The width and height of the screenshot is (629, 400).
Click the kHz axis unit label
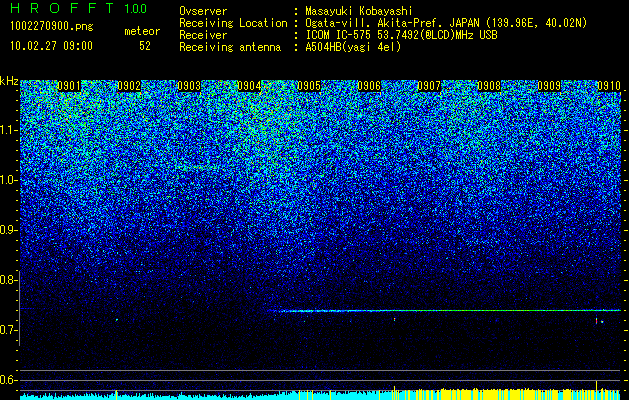coord(9,81)
